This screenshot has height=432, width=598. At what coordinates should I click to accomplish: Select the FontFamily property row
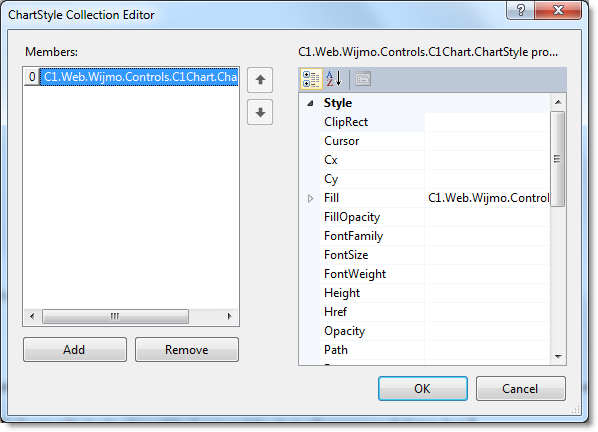[x=435, y=236]
